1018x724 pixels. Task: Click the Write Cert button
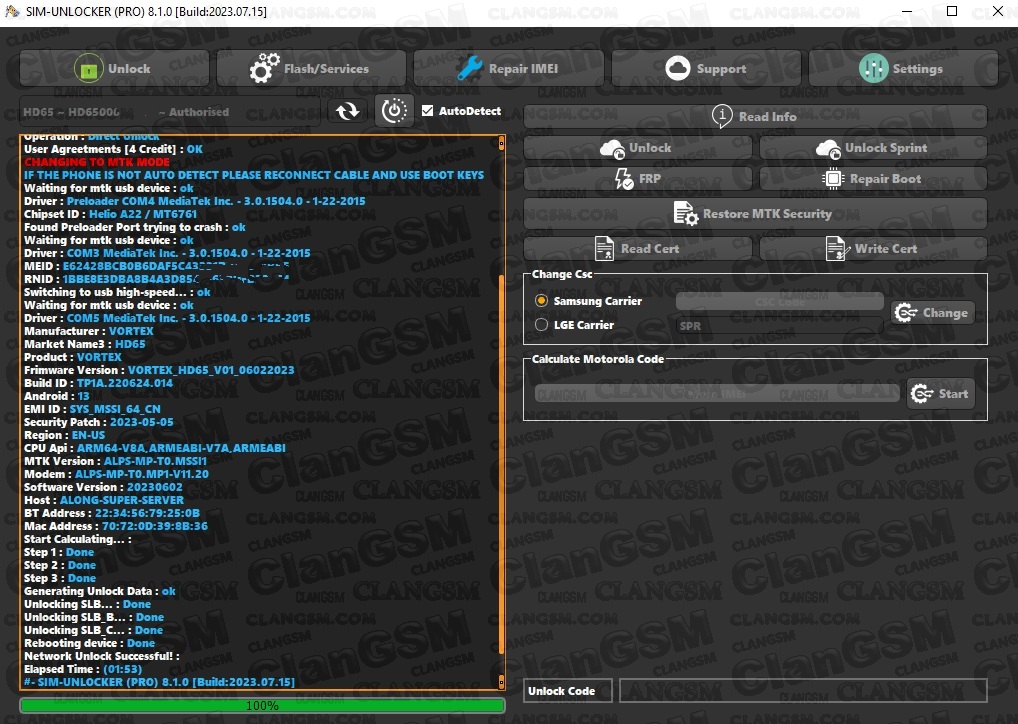873,249
